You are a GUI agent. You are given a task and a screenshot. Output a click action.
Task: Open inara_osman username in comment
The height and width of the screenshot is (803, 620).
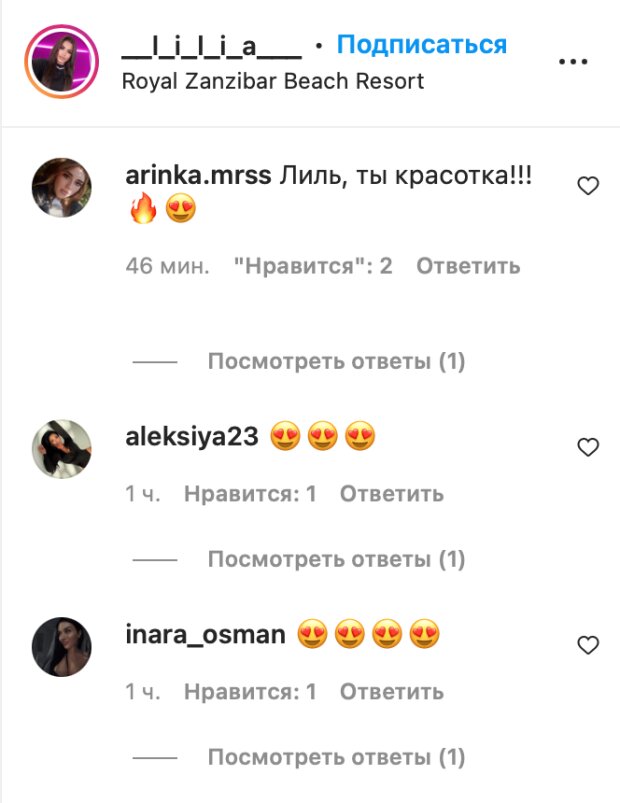click(205, 635)
